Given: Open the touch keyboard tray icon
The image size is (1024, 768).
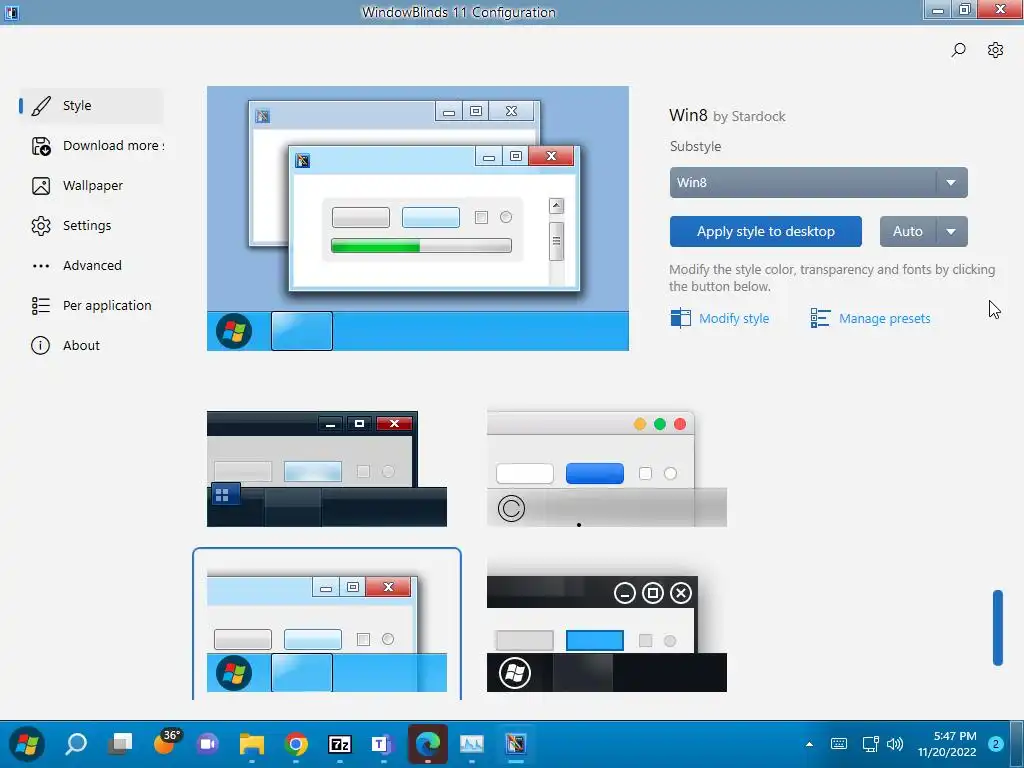Looking at the screenshot, I should (x=839, y=744).
